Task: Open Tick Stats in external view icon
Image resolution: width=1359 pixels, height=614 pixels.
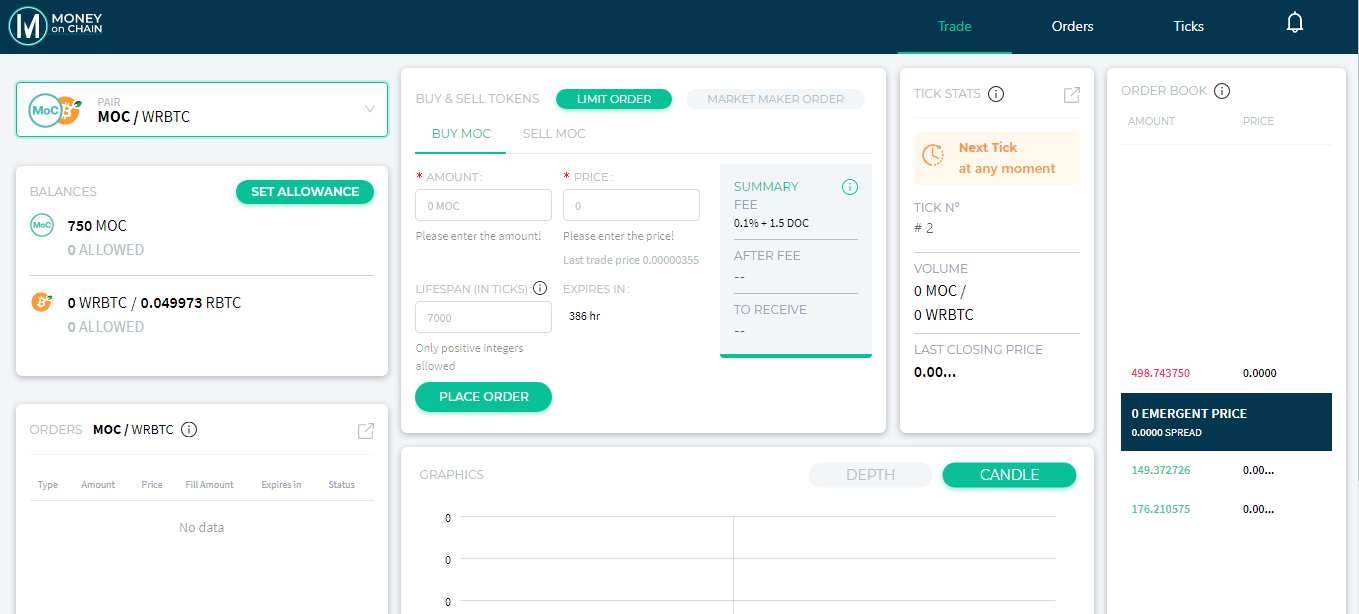Action: tap(1071, 95)
